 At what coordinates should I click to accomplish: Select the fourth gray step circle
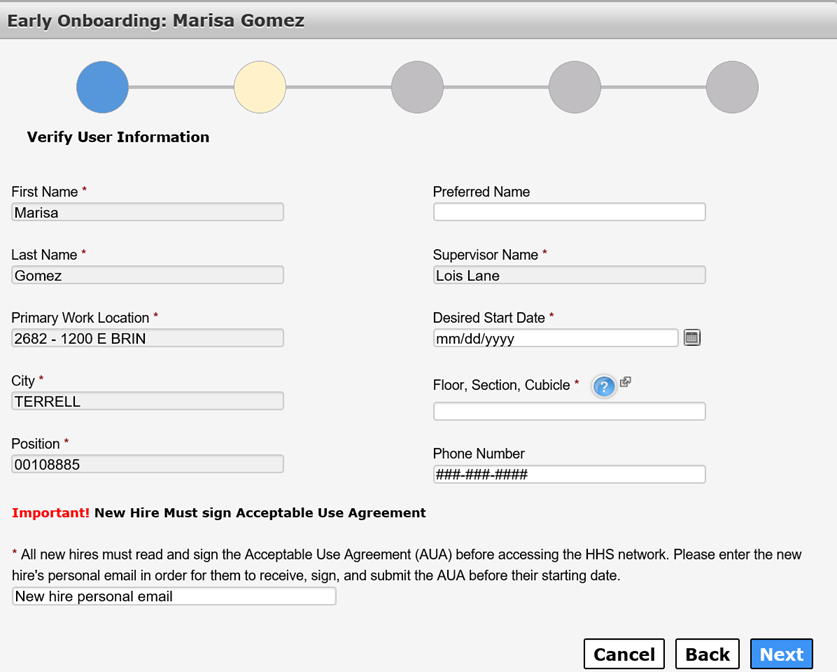575,87
